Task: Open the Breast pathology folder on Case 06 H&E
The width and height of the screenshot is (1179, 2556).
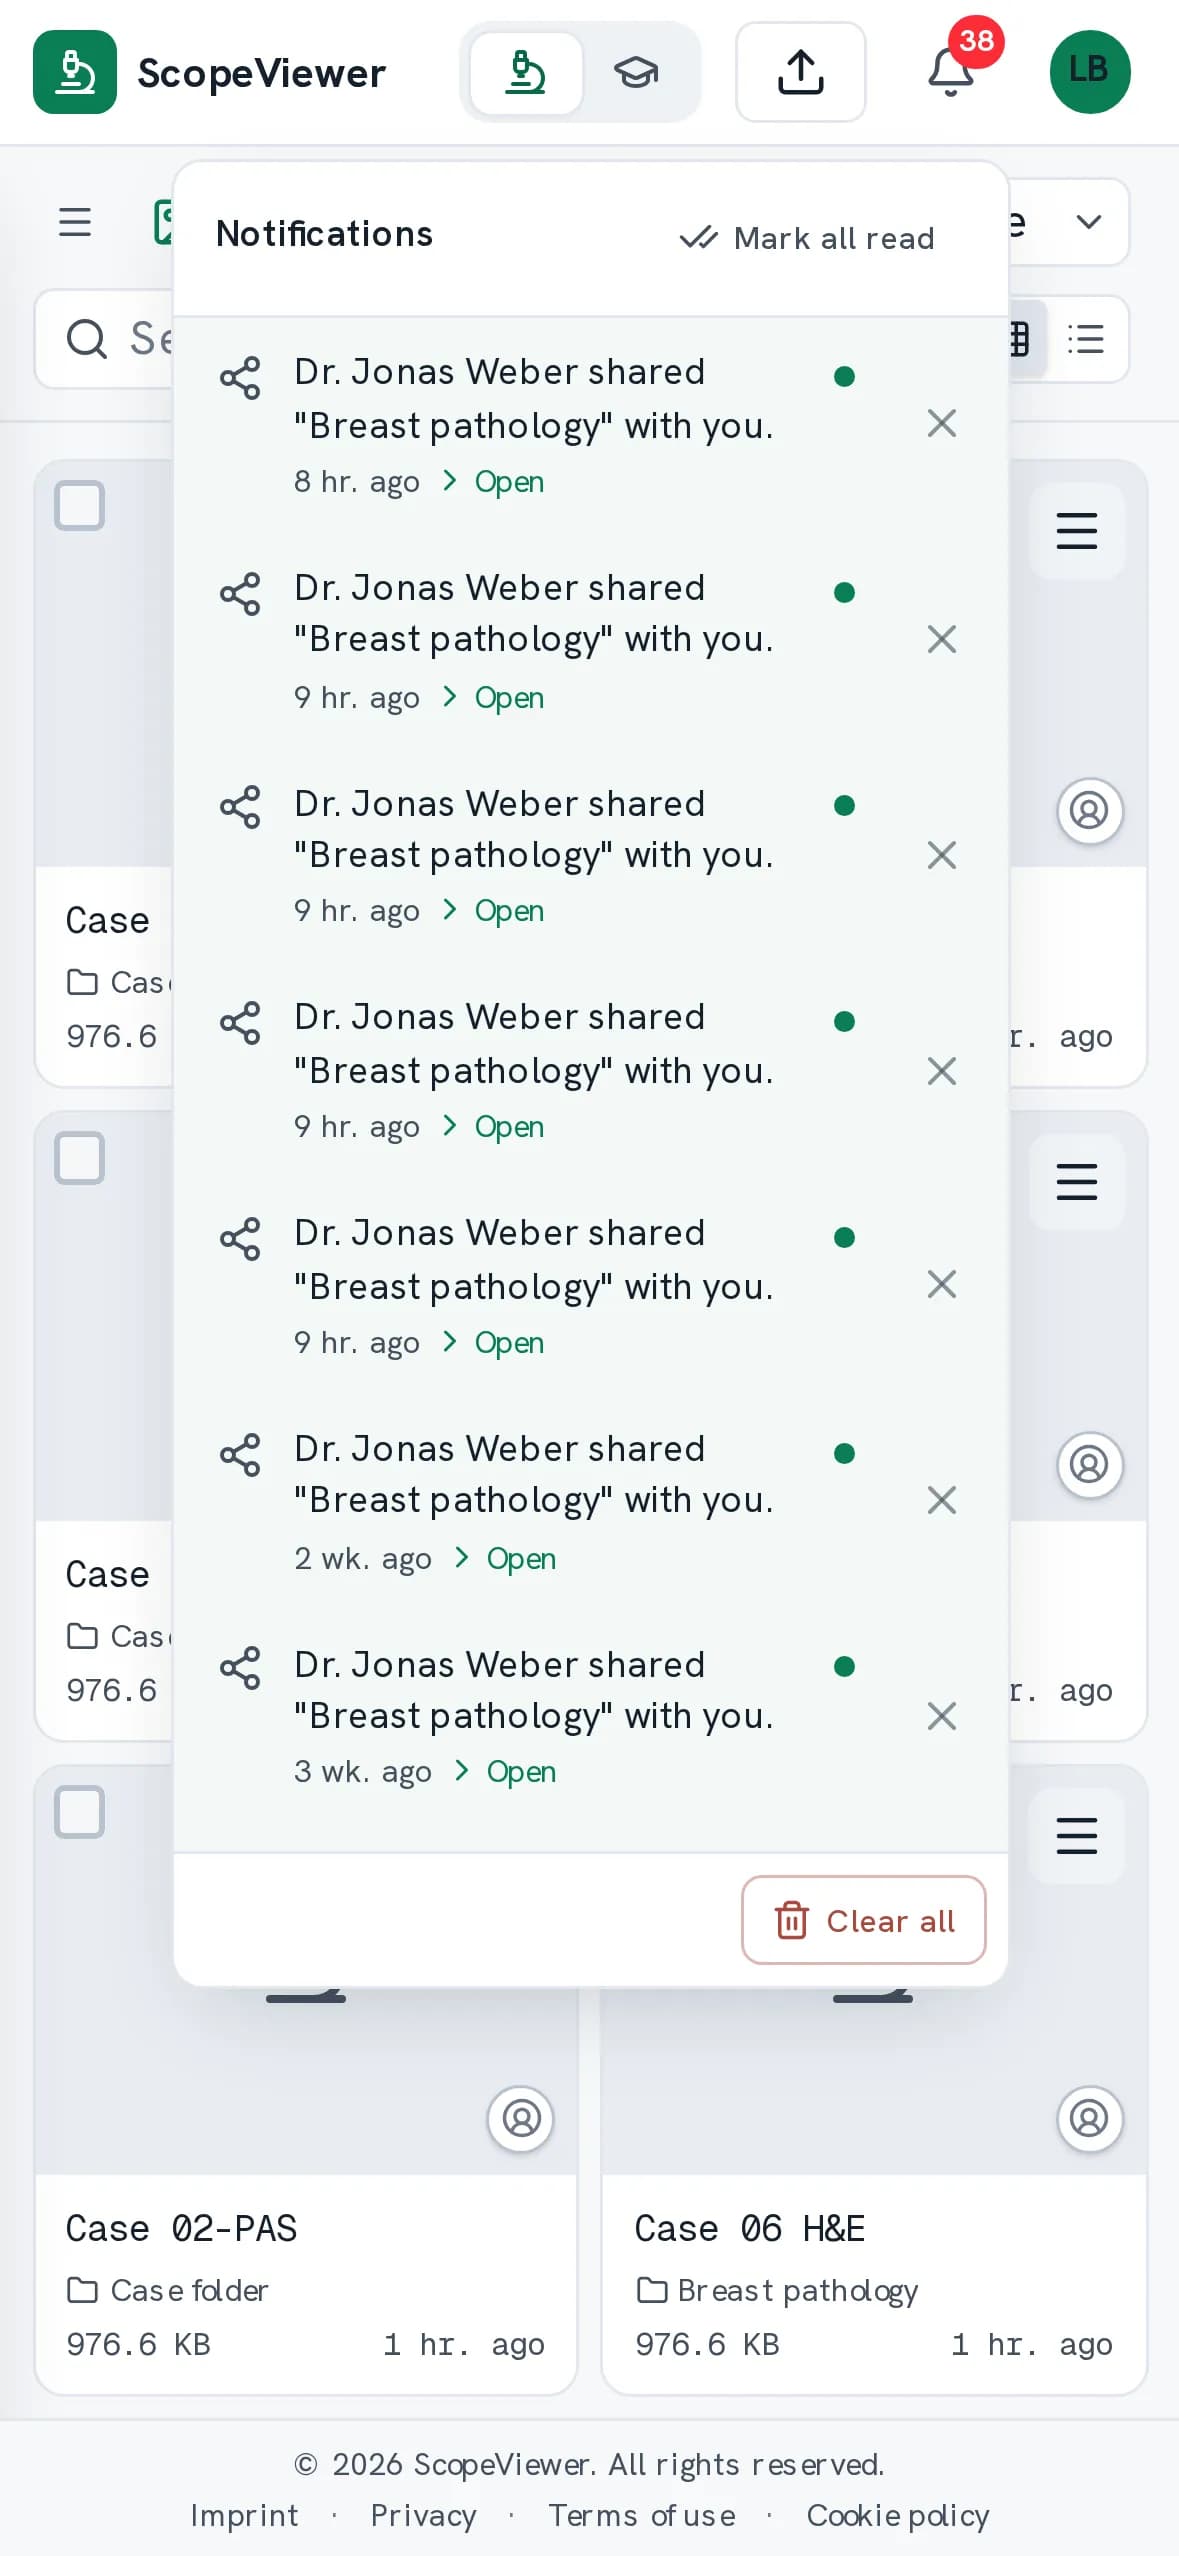Action: pos(777,2290)
